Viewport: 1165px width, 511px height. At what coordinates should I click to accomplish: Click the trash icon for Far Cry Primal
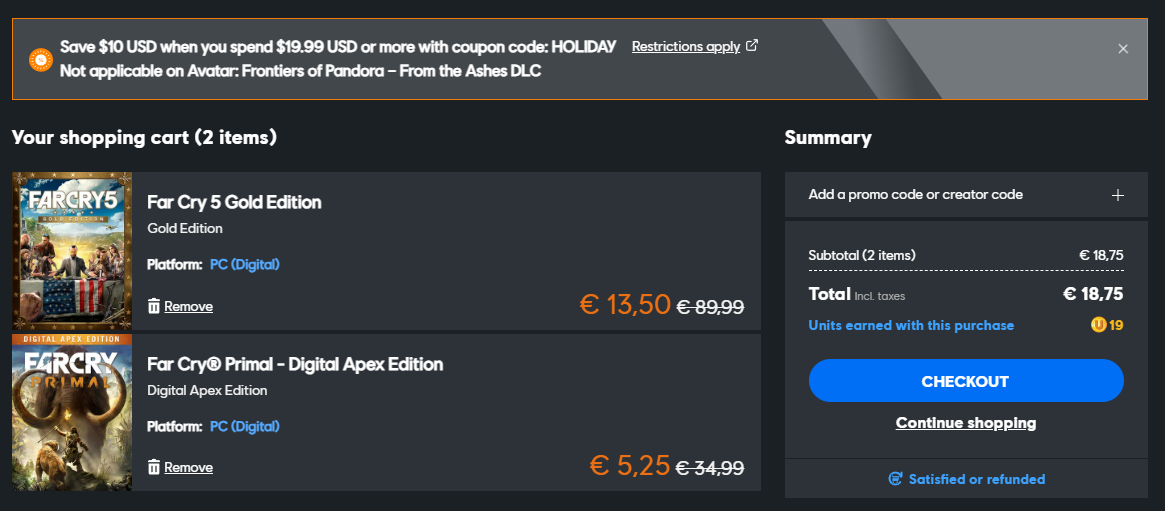click(x=154, y=467)
